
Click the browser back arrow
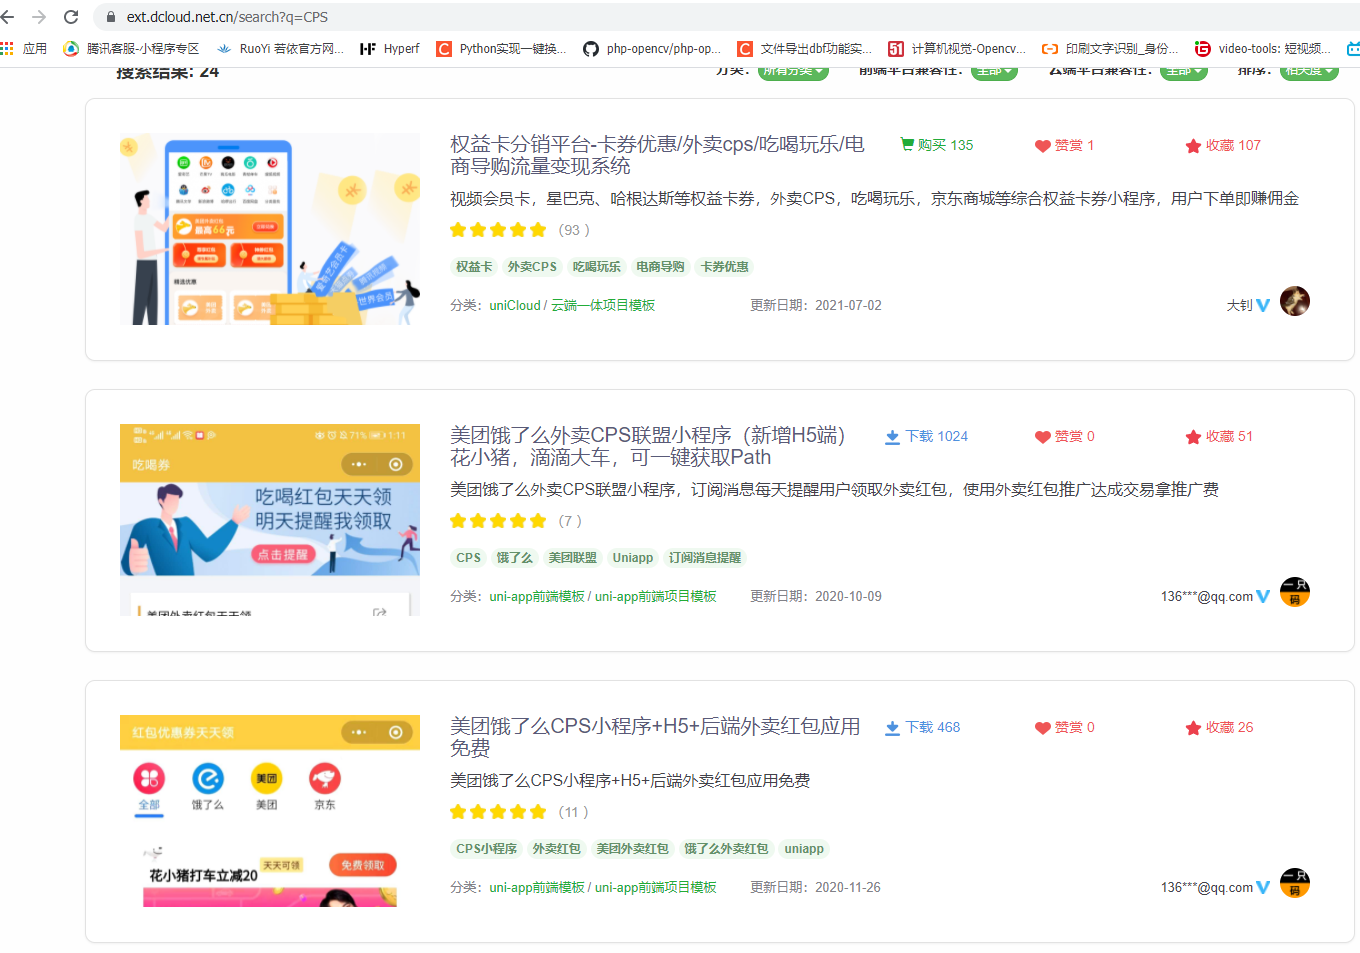[9, 17]
